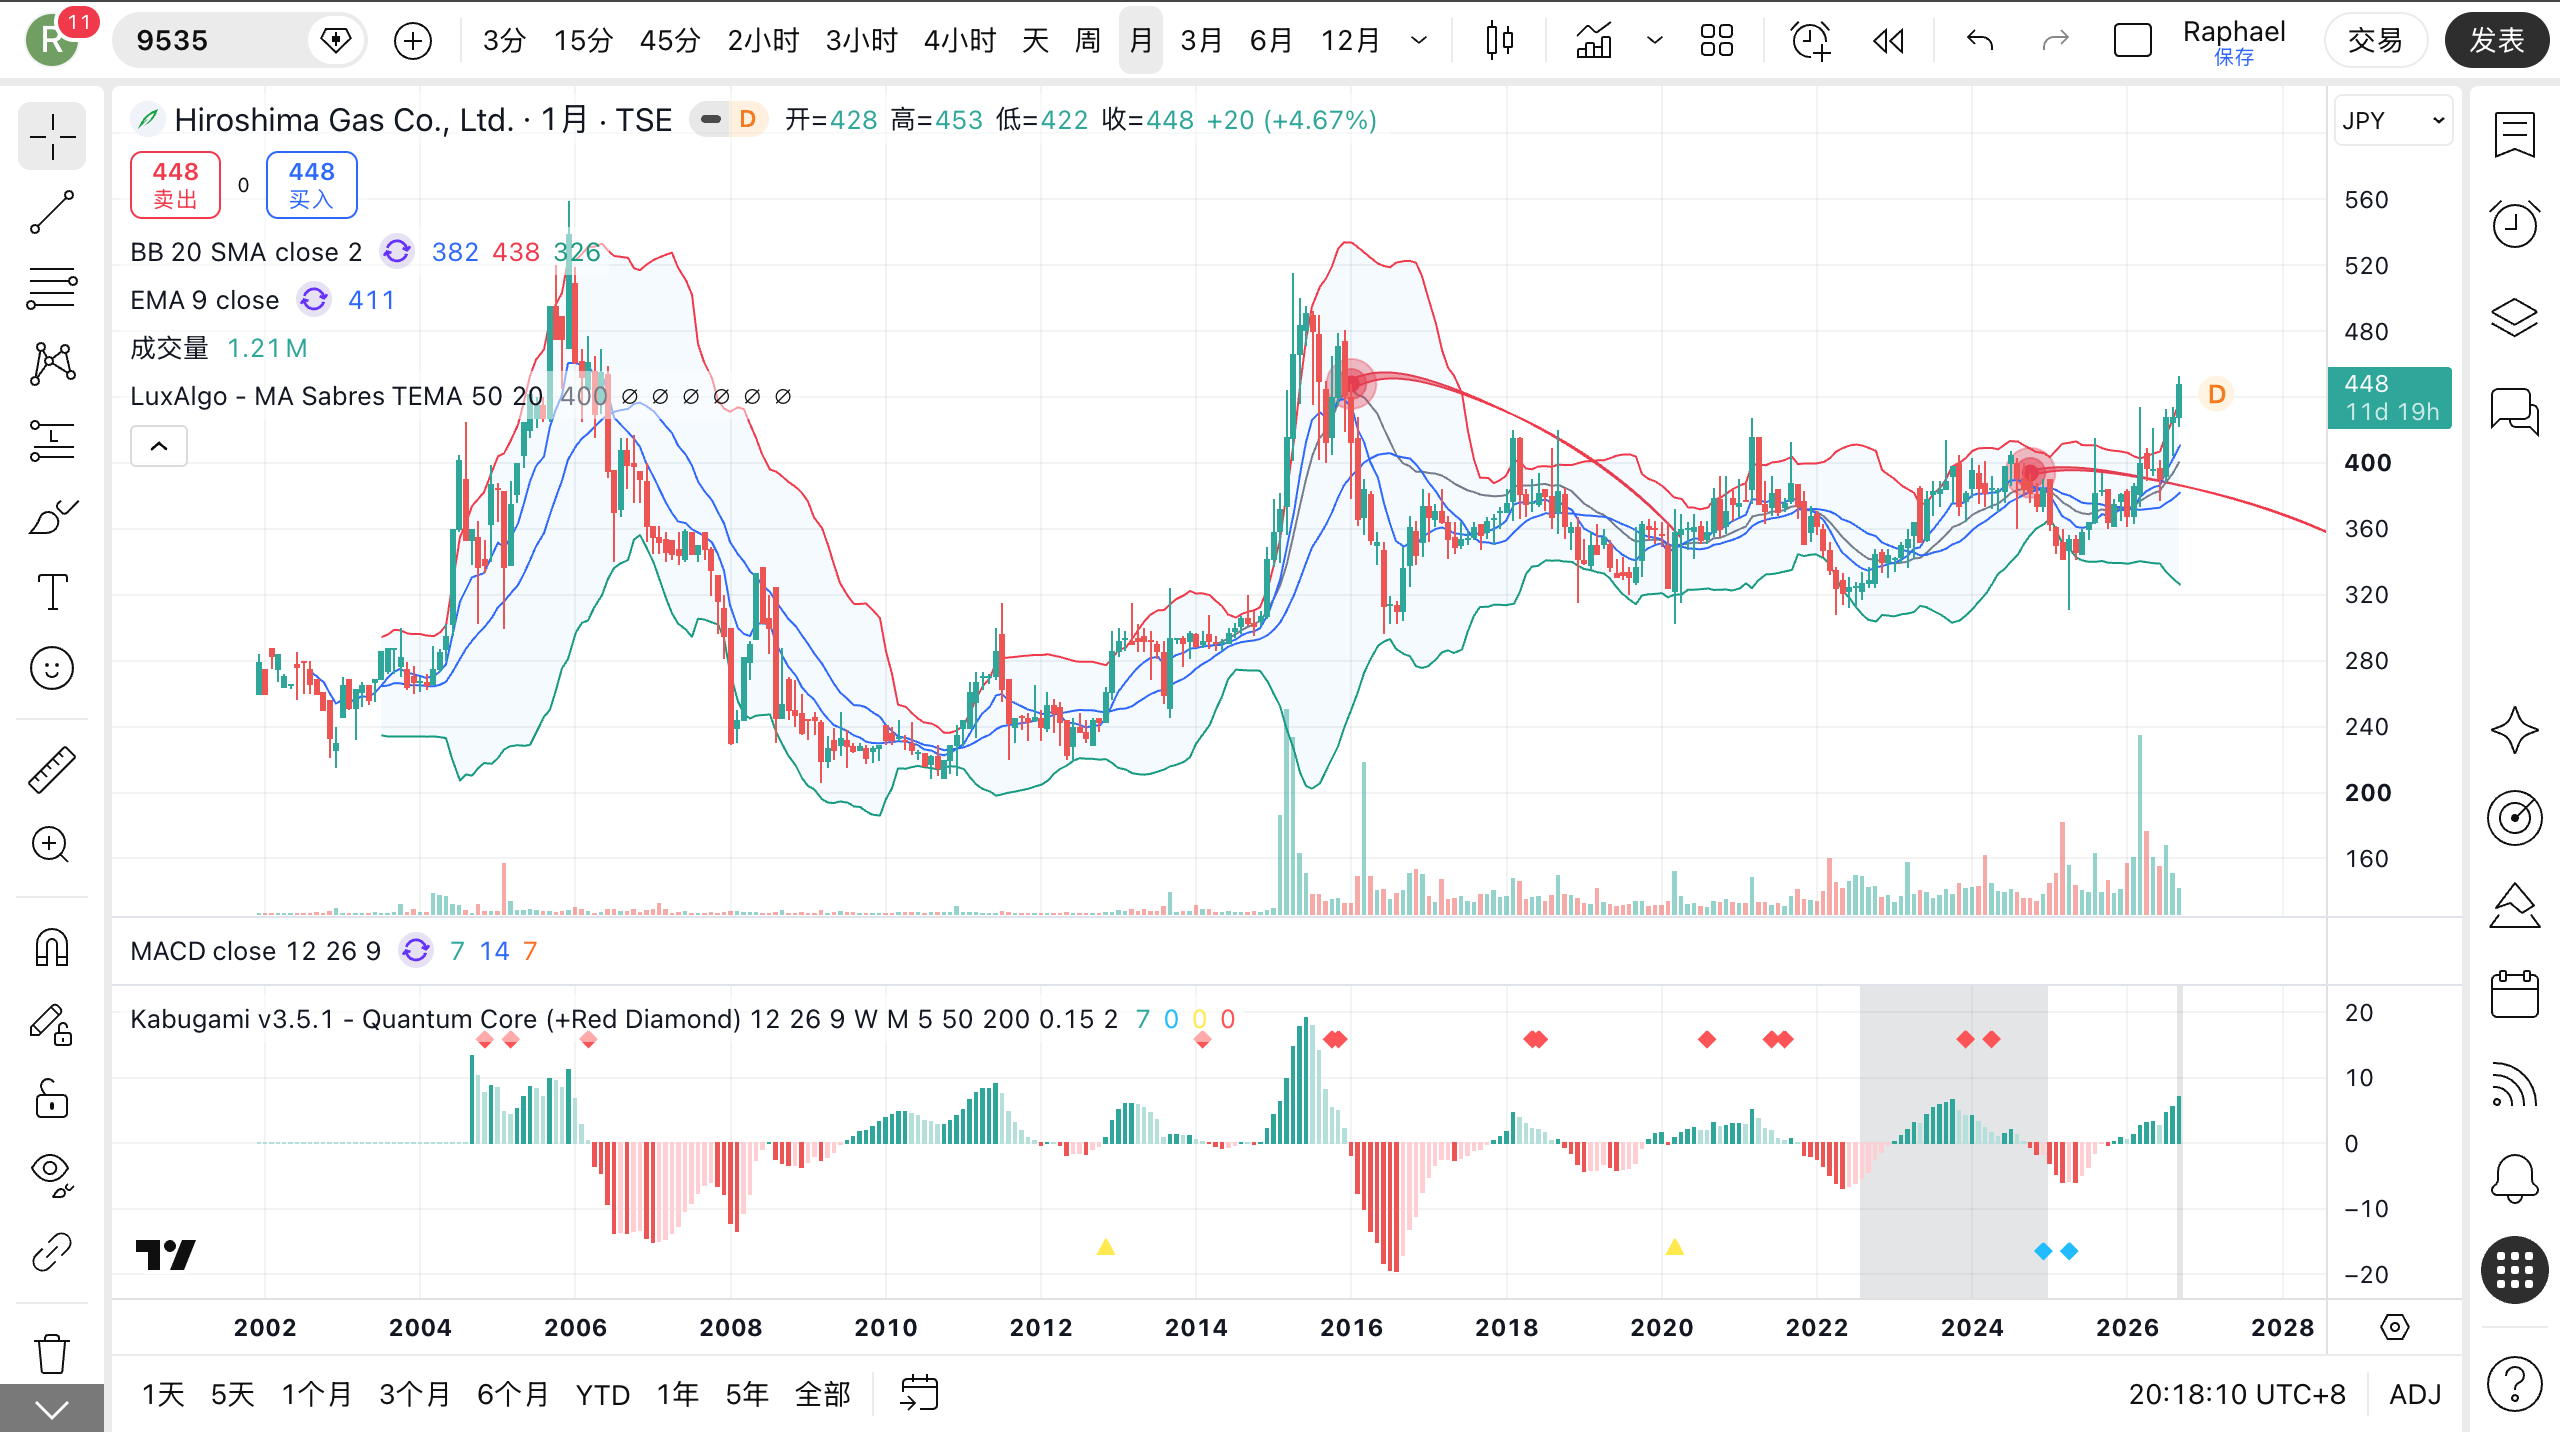Toggle hide all drawings eye icon
Image resolution: width=2560 pixels, height=1432 pixels.
point(52,1175)
